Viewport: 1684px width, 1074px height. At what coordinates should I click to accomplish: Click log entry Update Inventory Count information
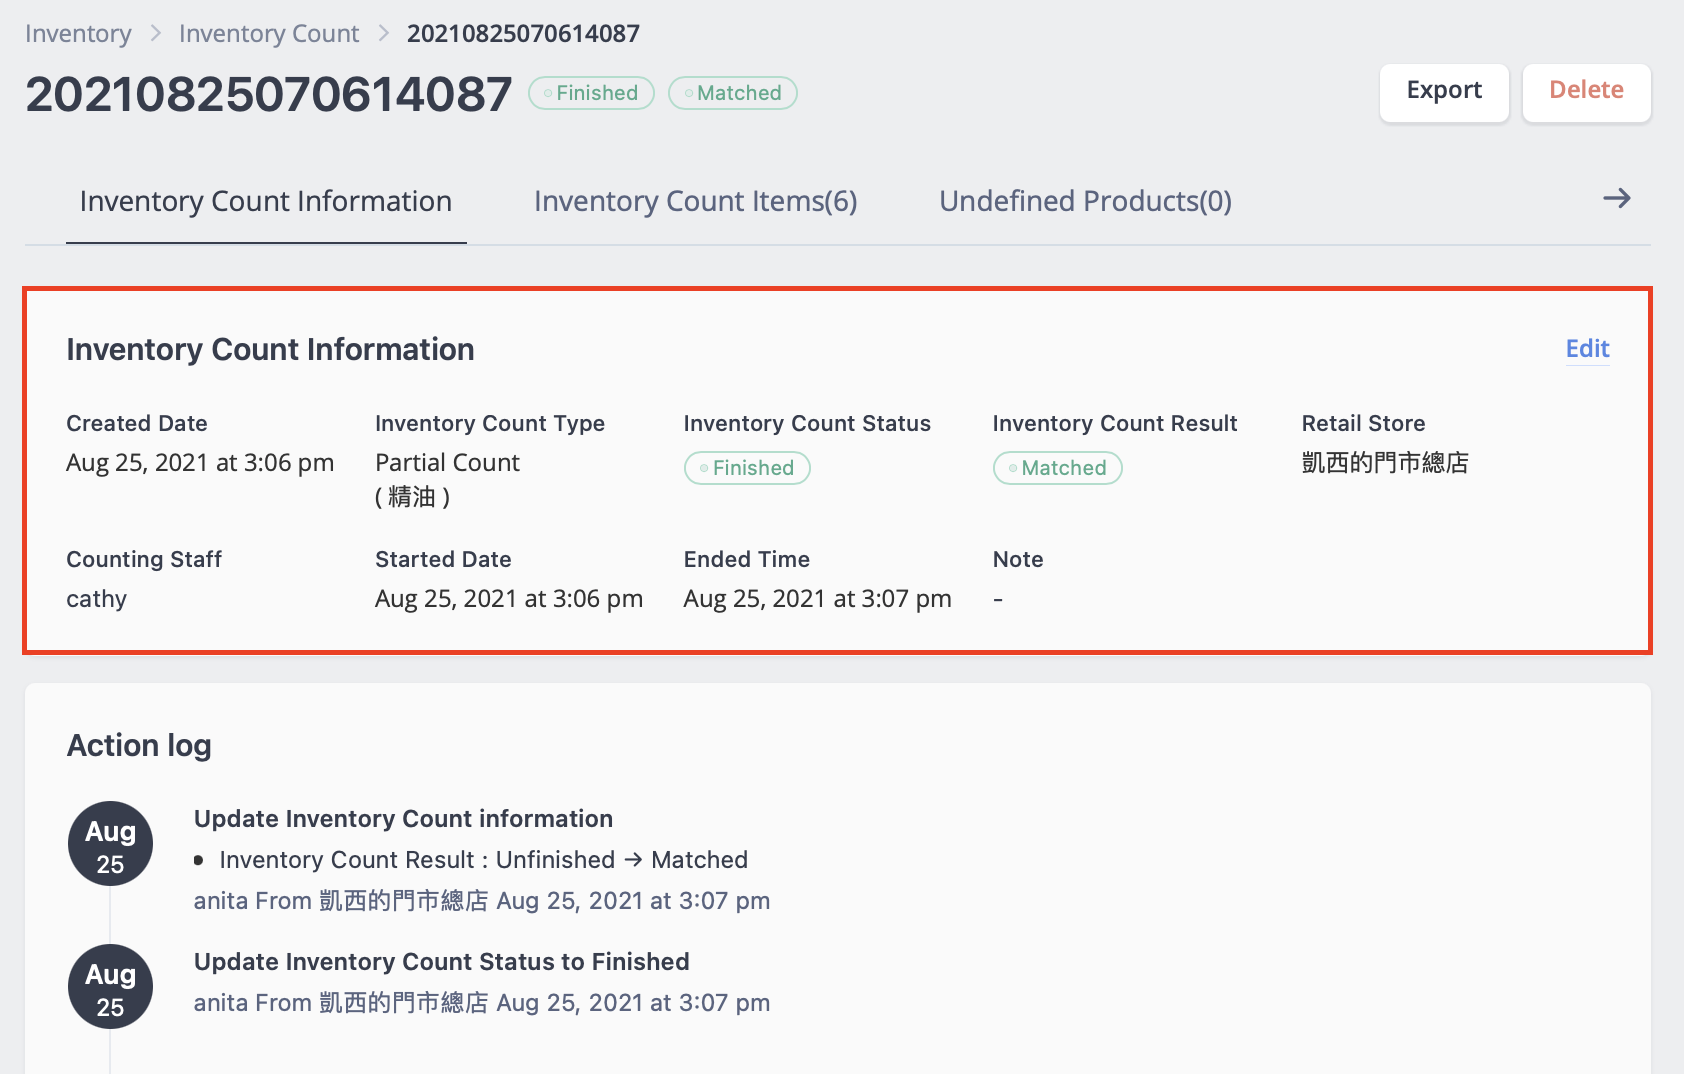403,819
